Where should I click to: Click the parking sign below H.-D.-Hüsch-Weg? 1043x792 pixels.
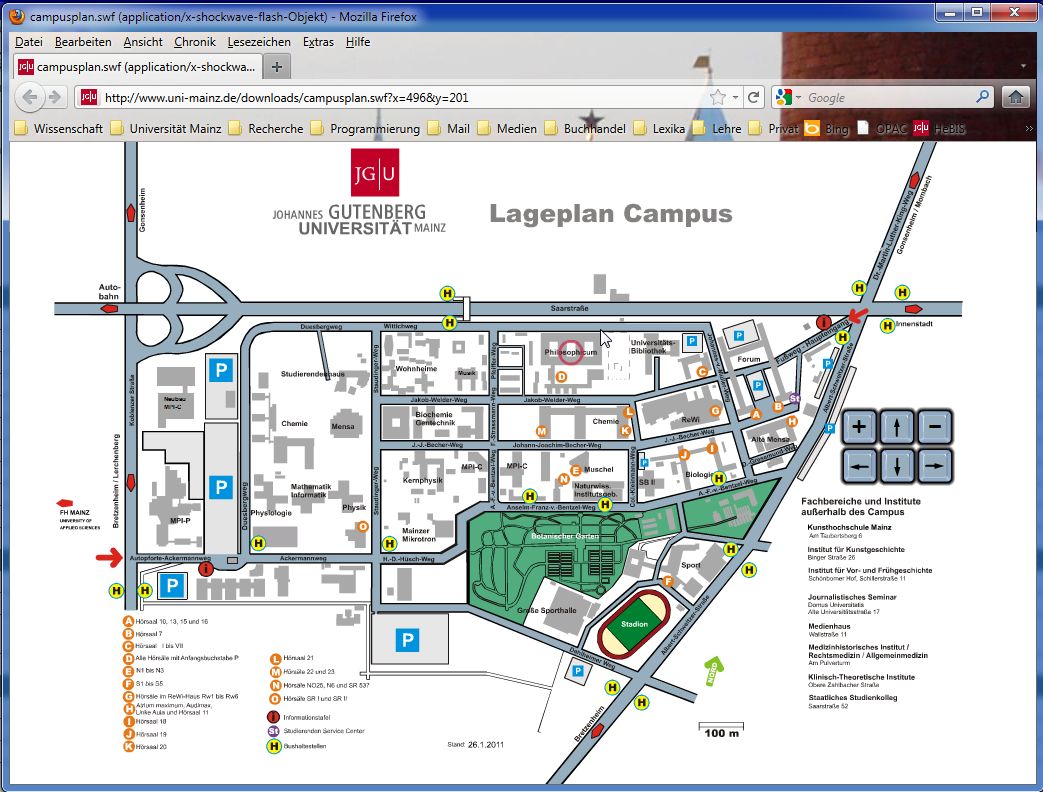point(407,640)
